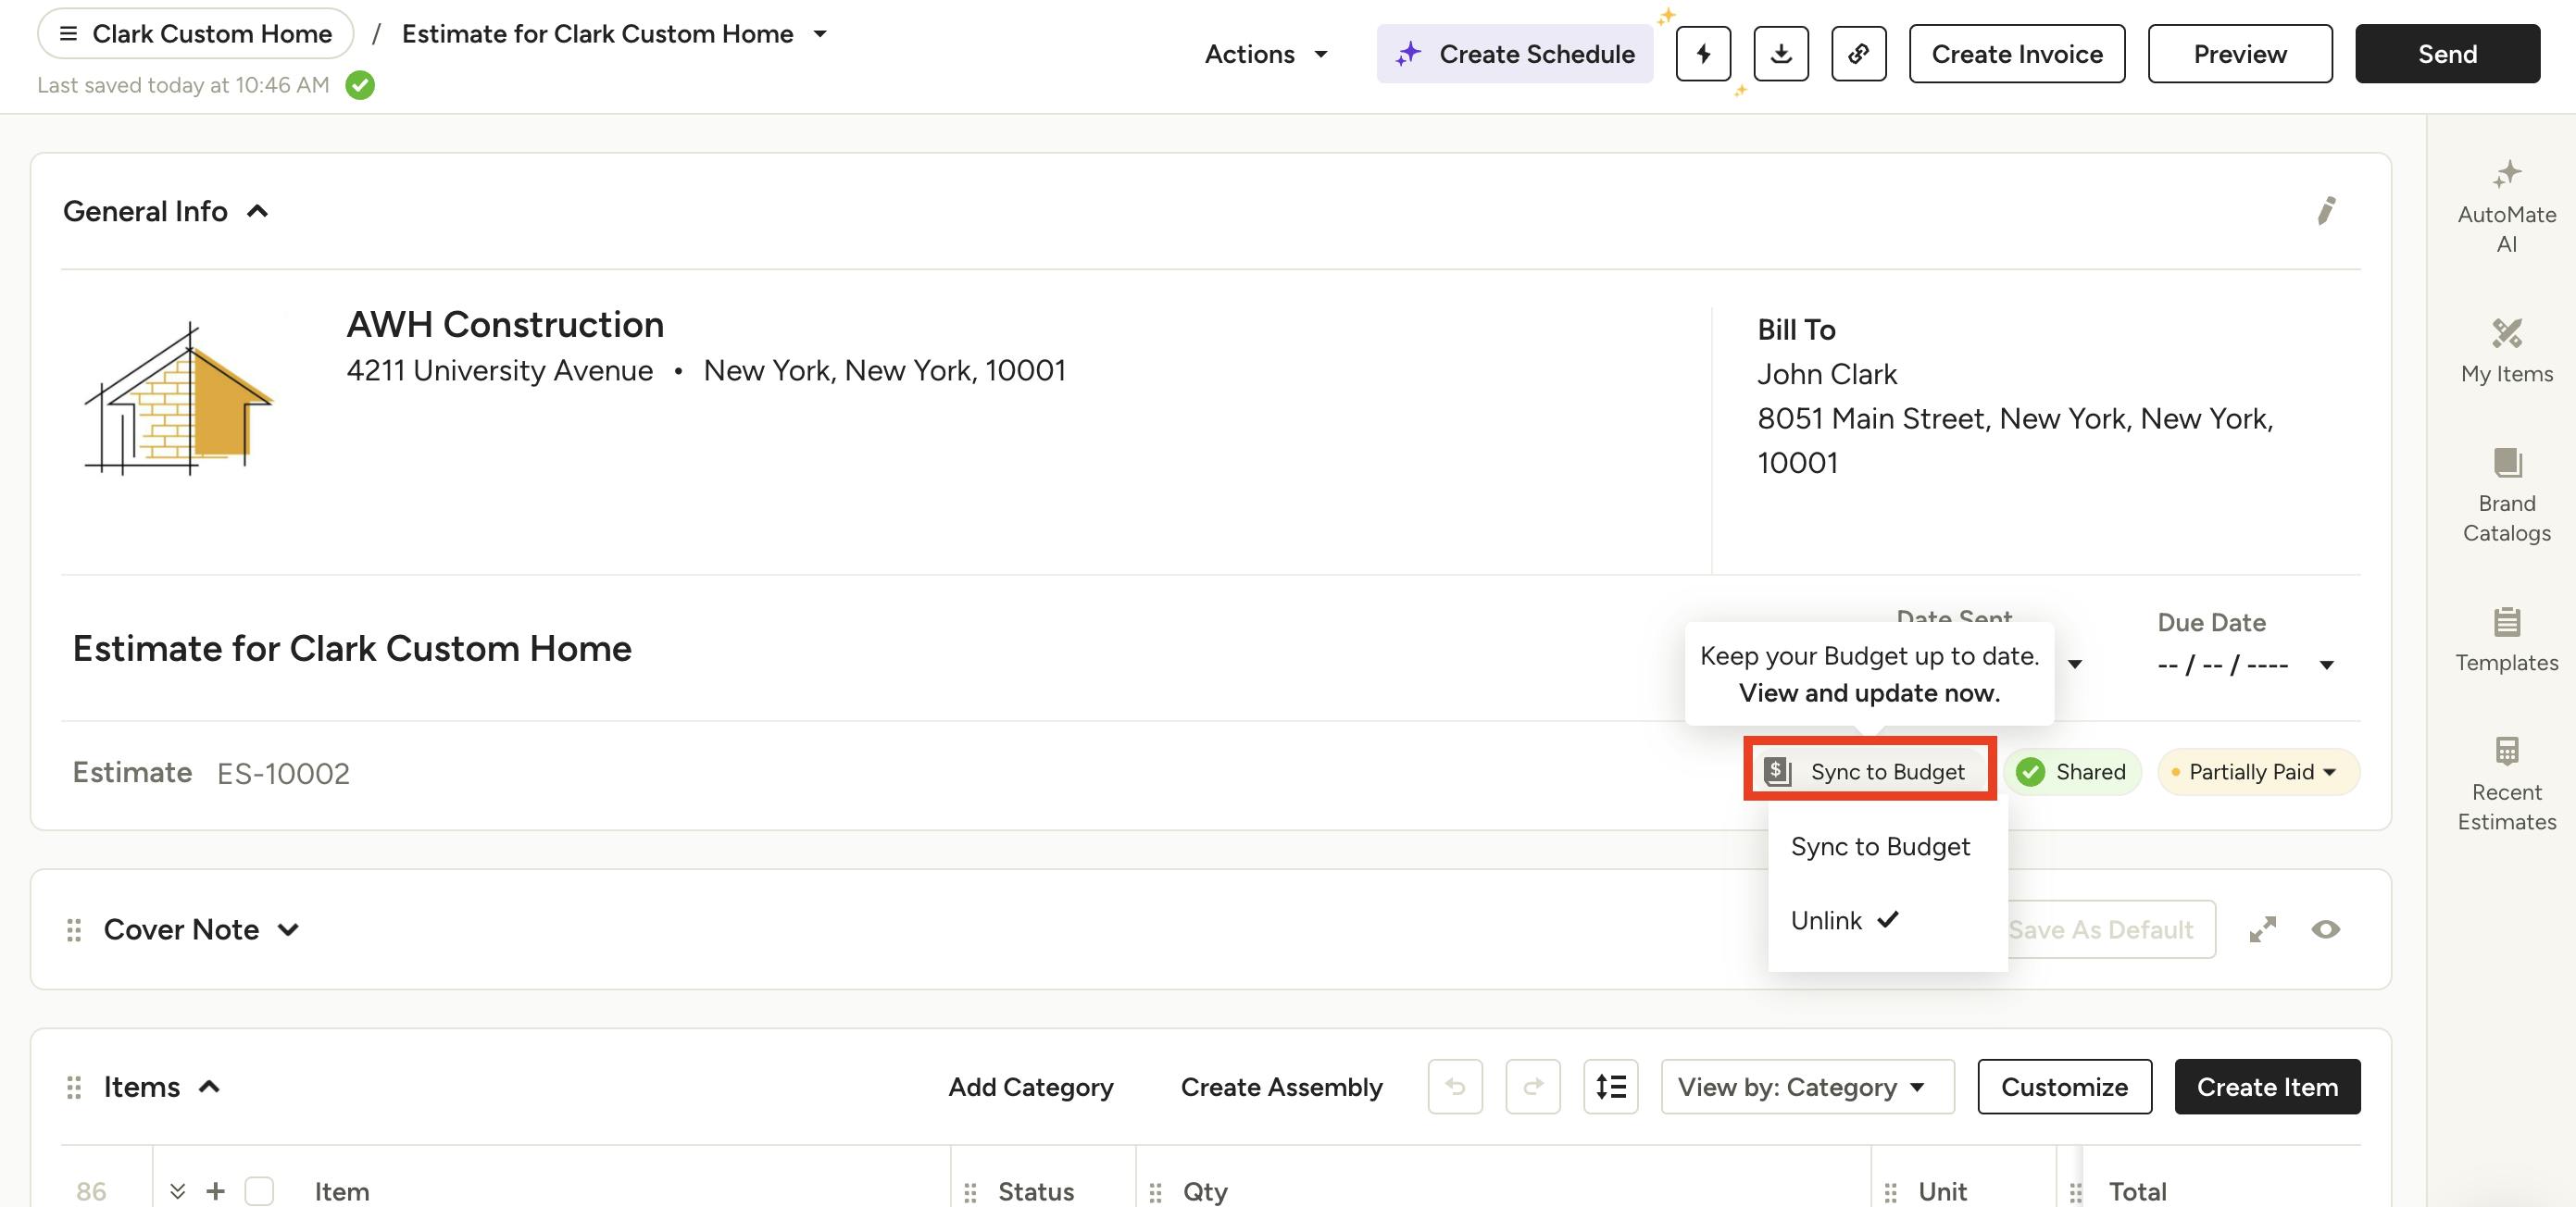Toggle the Cover Note visibility eye

coord(2325,930)
